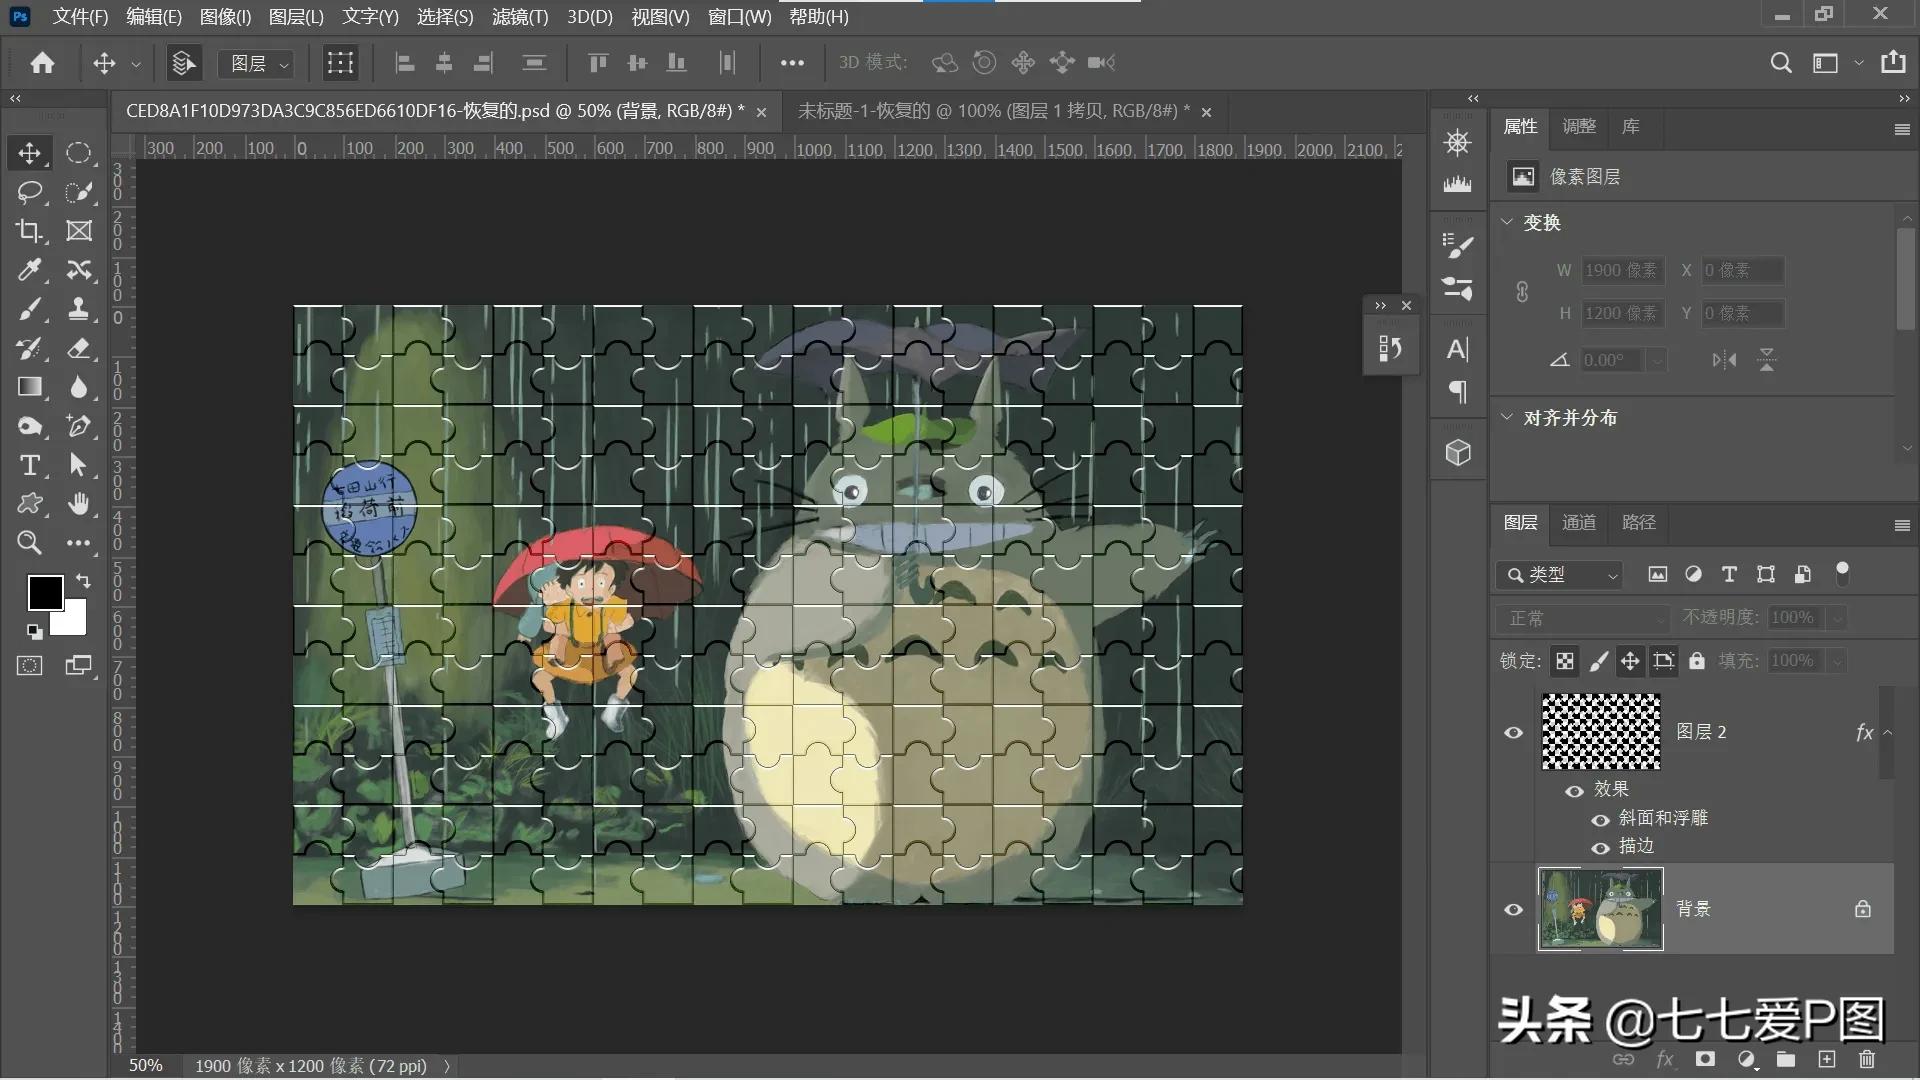Open the 3D panel cube icon
Image resolution: width=1920 pixels, height=1080 pixels.
click(1458, 453)
